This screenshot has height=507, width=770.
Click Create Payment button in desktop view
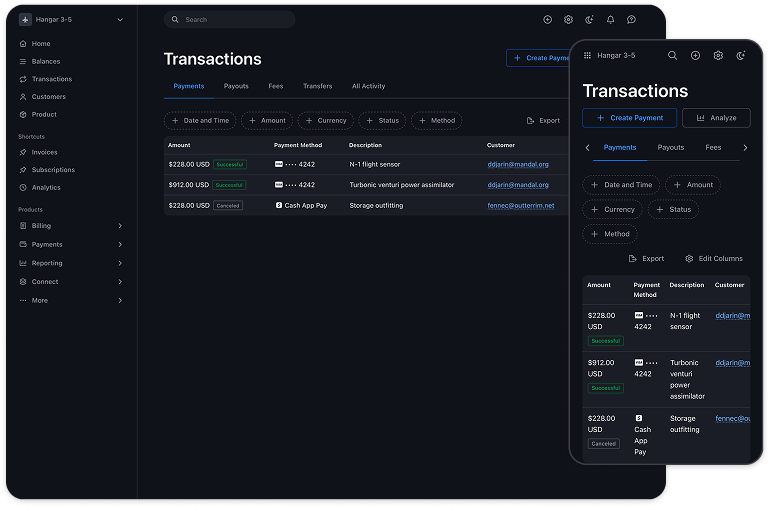pos(538,58)
